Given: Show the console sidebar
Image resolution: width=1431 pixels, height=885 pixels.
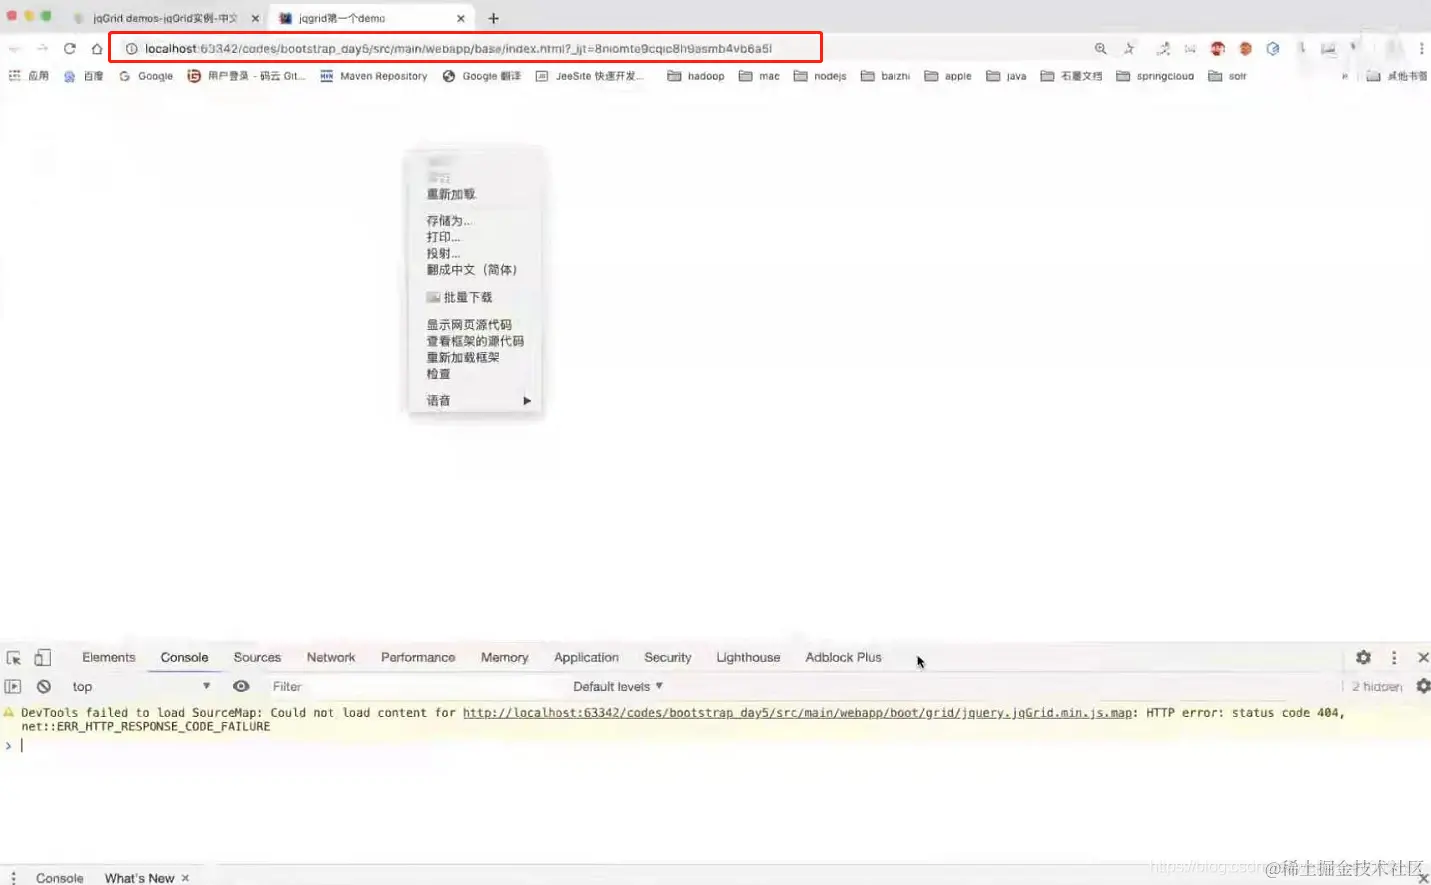Looking at the screenshot, I should pyautogui.click(x=13, y=686).
